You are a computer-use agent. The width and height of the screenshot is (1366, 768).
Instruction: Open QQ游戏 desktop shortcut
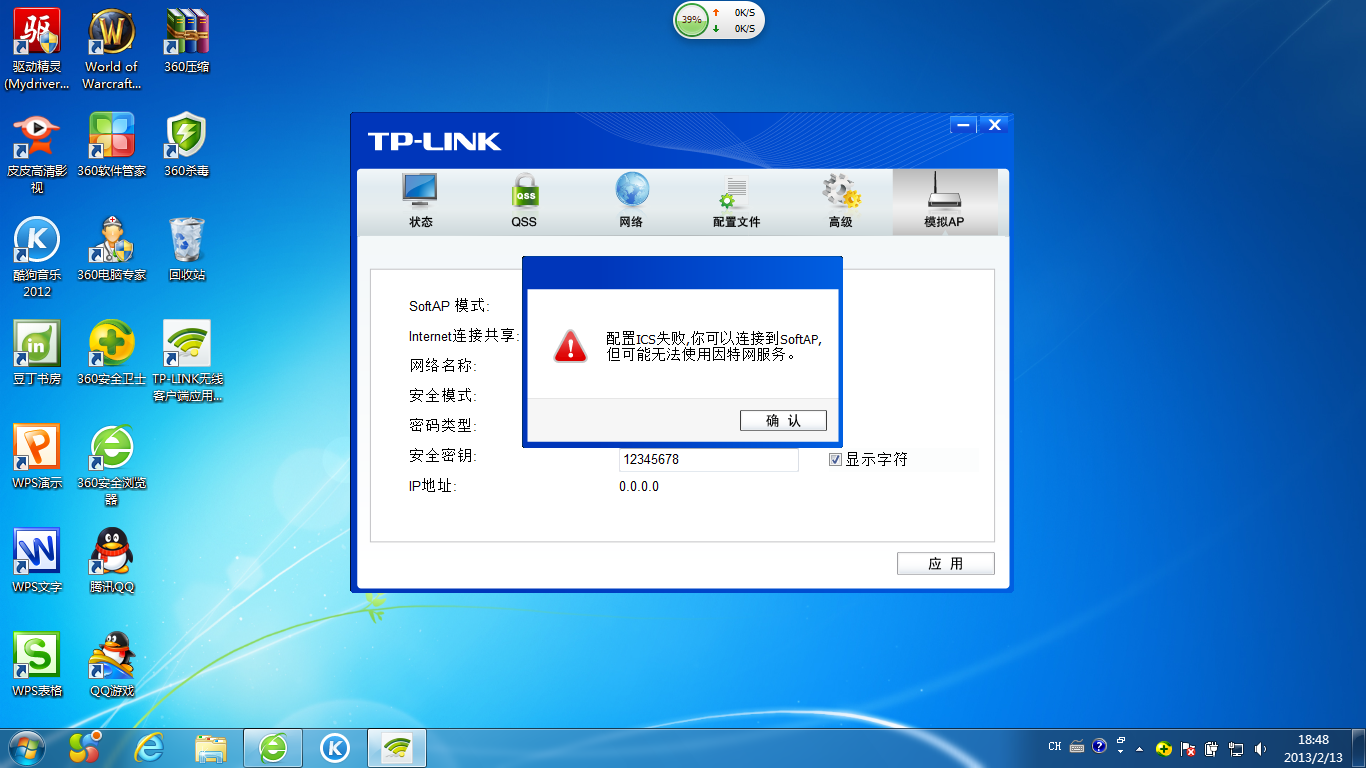click(x=111, y=665)
